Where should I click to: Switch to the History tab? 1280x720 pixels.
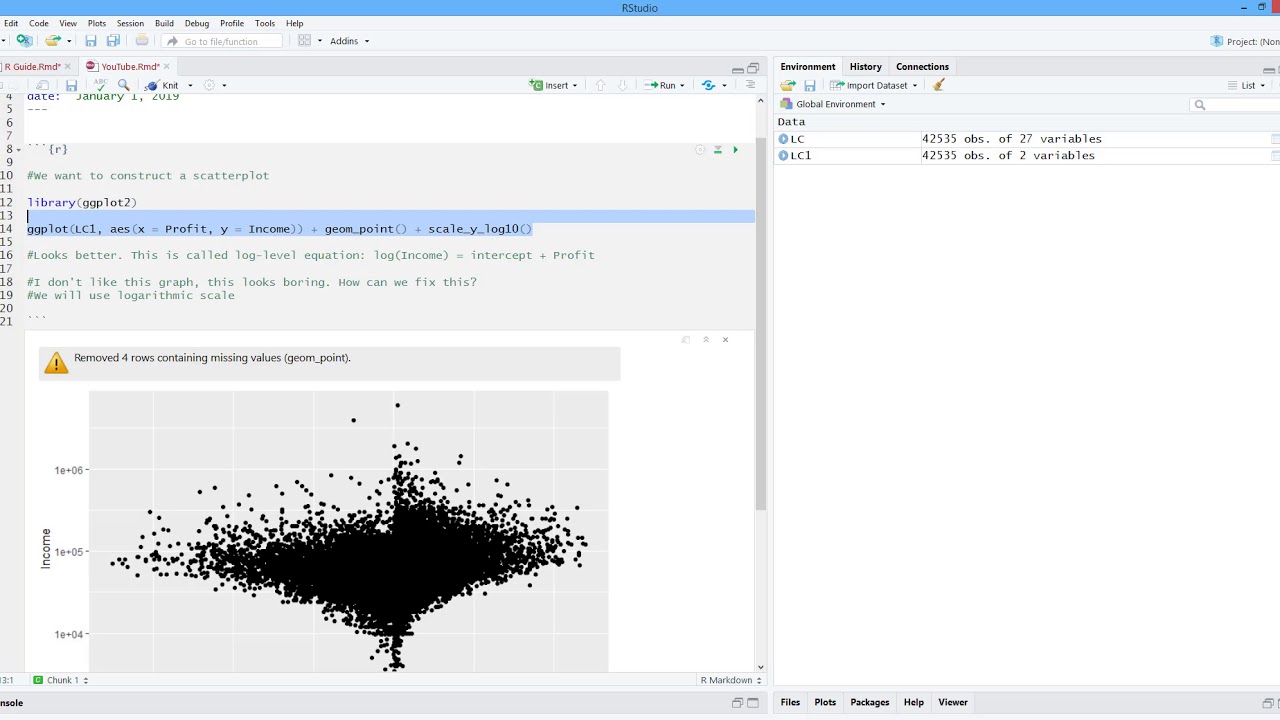(866, 67)
